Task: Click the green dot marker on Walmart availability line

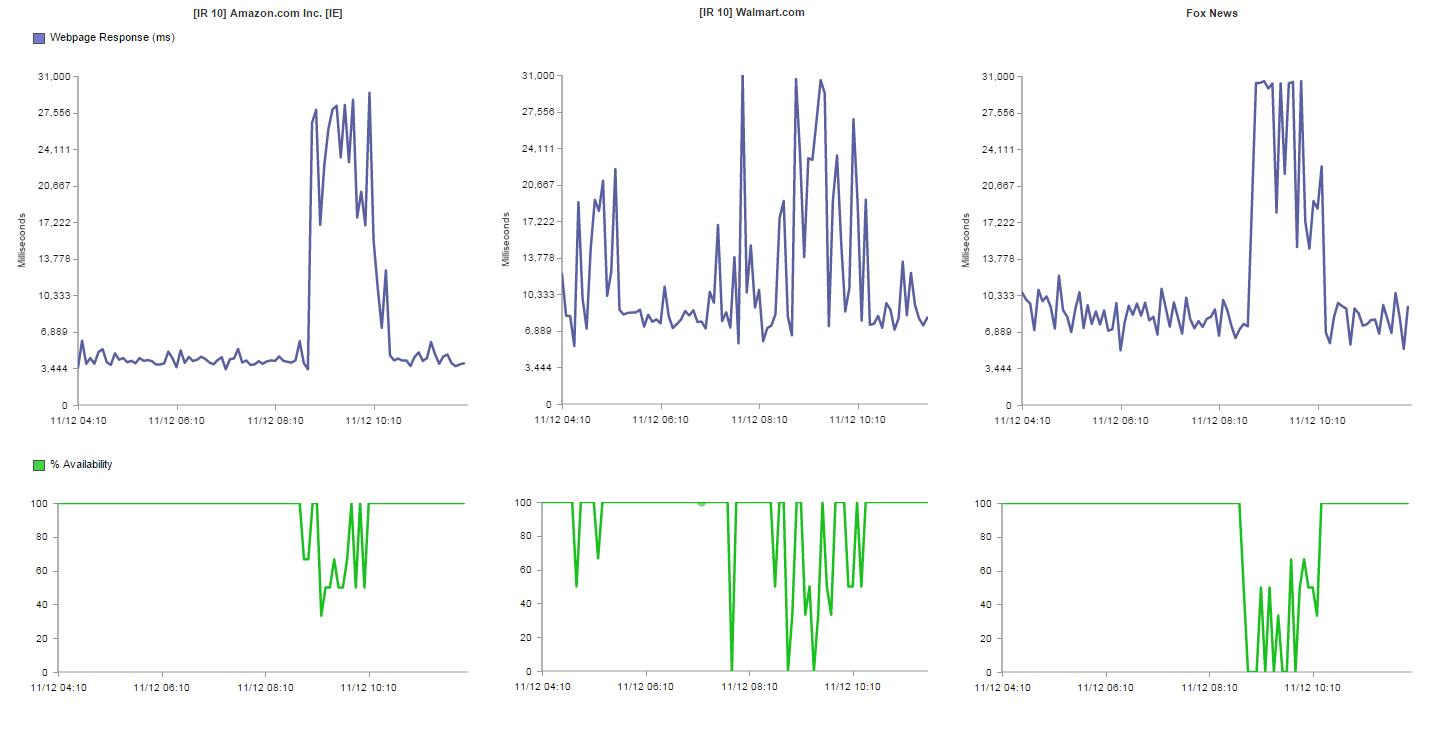Action: (x=701, y=503)
